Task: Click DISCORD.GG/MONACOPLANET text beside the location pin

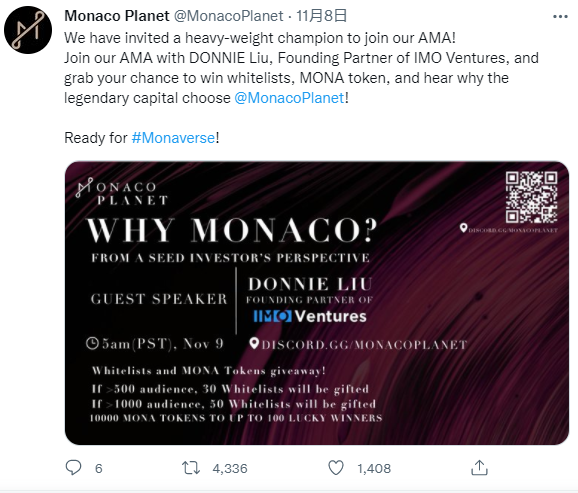Action: pos(365,345)
